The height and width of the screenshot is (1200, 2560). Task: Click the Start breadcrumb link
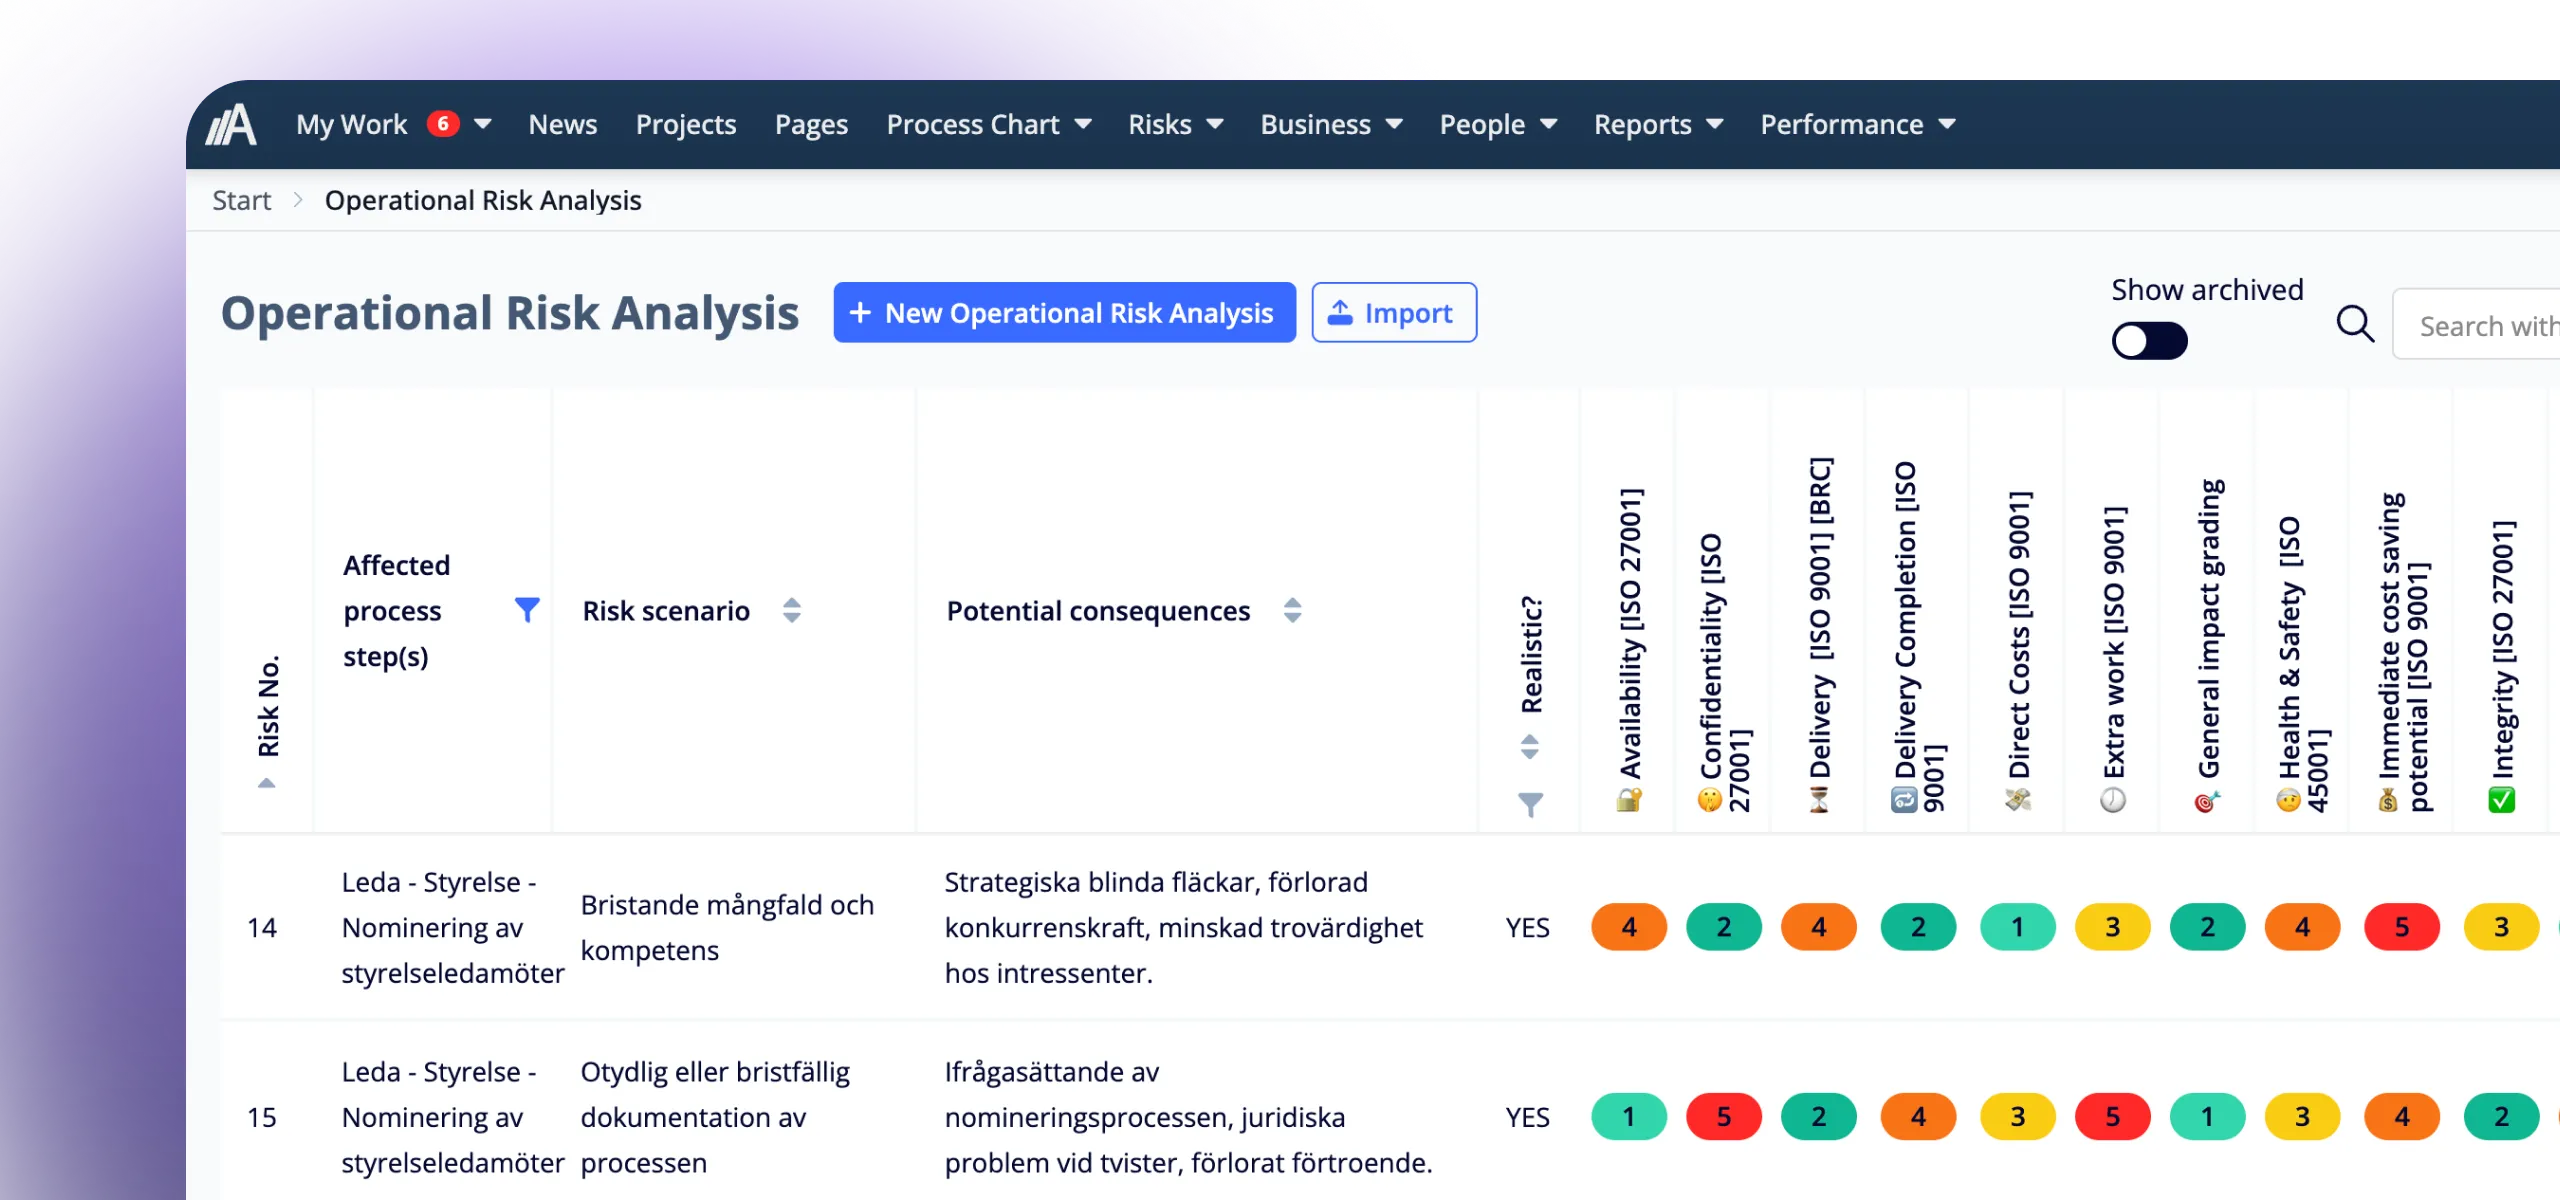(241, 200)
